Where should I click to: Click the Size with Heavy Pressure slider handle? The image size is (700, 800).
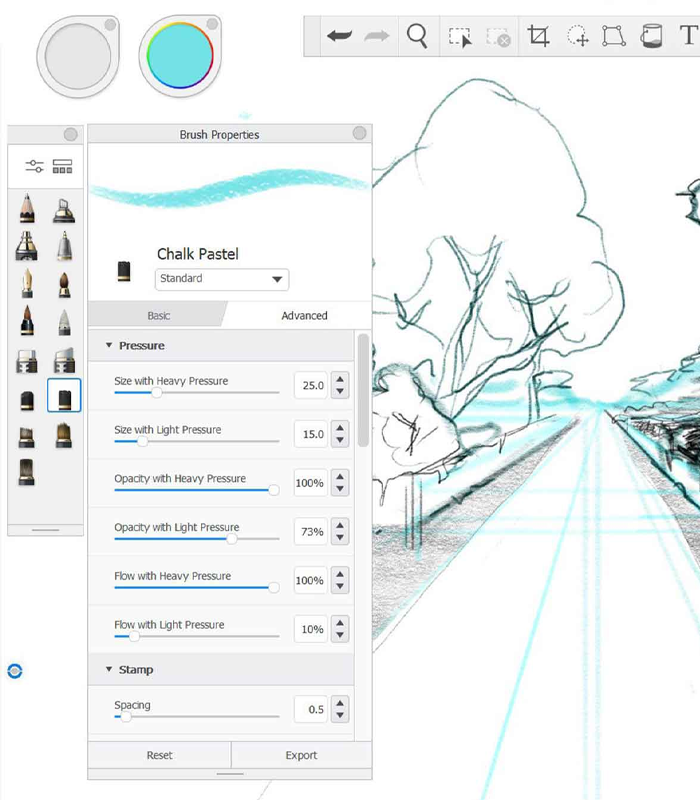click(x=157, y=392)
